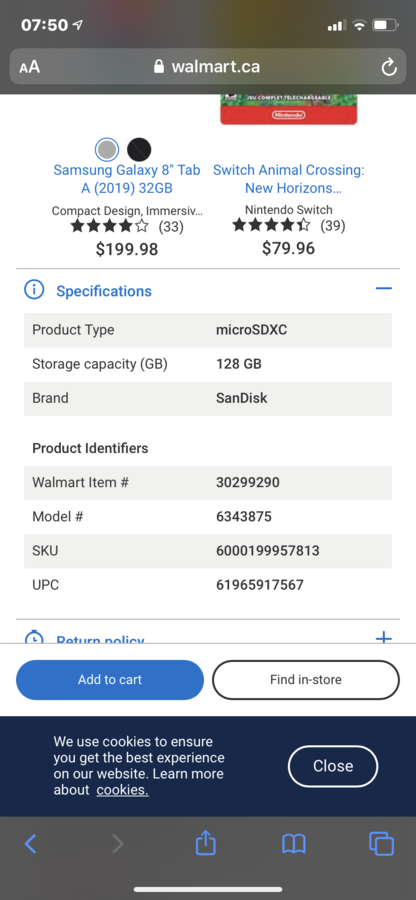Close the cookie notice banner
Image resolution: width=416 pixels, height=900 pixels.
pos(333,766)
